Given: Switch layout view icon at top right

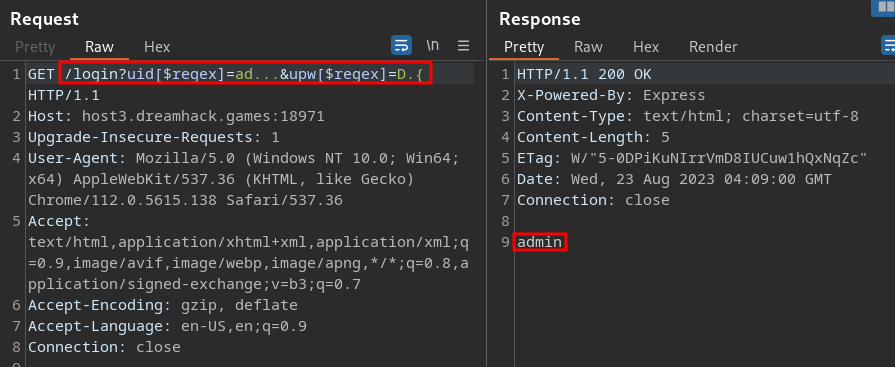Looking at the screenshot, I should coord(884,7).
